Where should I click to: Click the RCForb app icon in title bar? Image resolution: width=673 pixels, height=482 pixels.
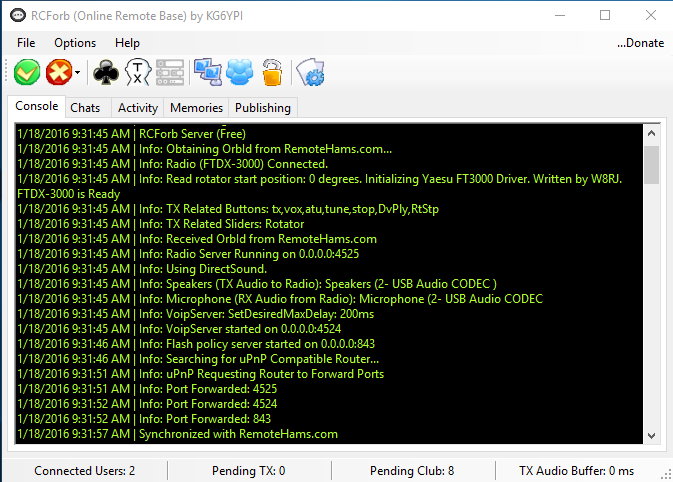point(18,15)
